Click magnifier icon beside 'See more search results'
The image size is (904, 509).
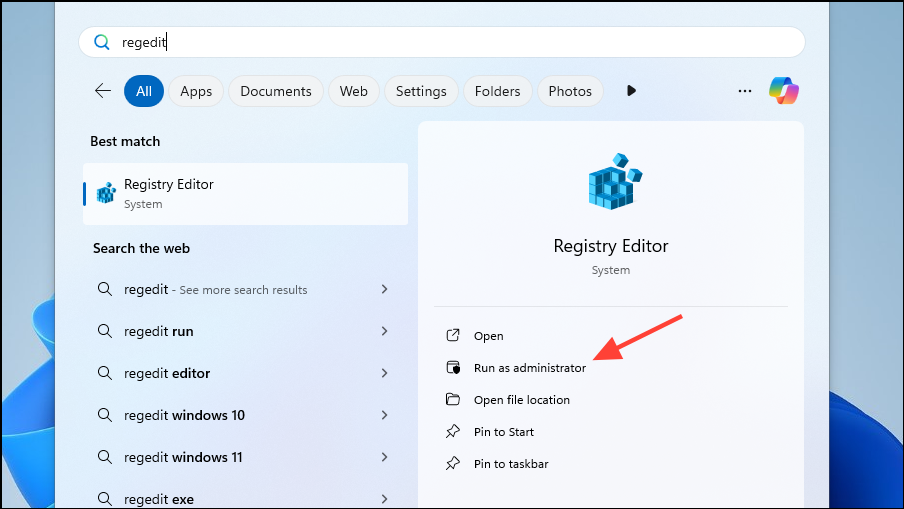click(104, 289)
